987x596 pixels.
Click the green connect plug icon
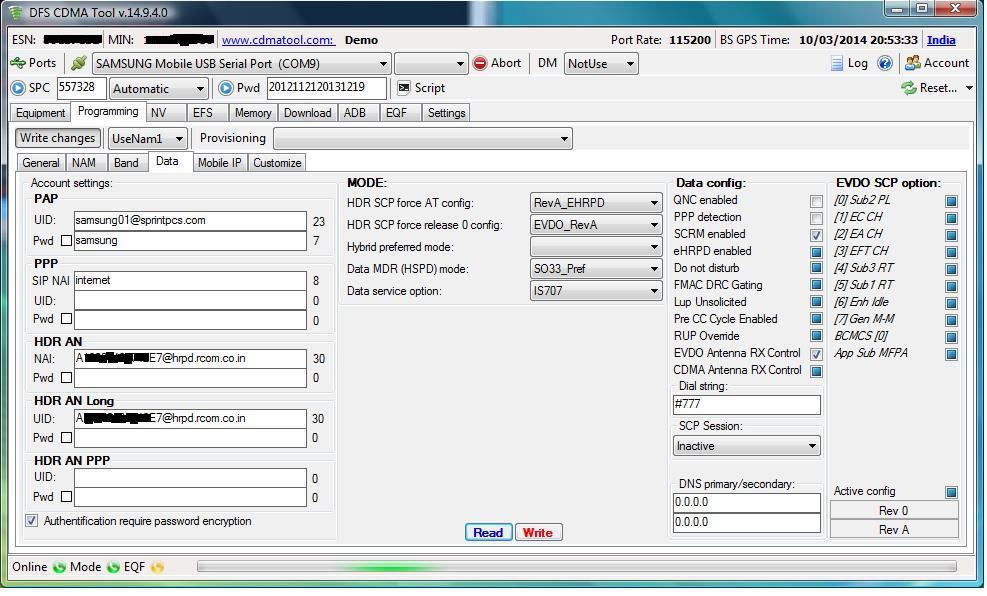click(79, 63)
